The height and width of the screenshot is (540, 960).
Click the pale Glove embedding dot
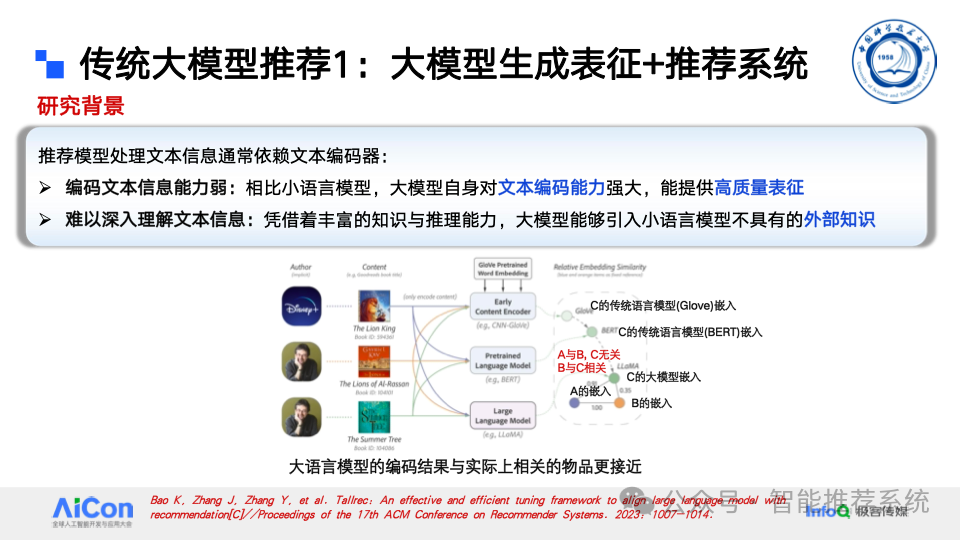(567, 316)
